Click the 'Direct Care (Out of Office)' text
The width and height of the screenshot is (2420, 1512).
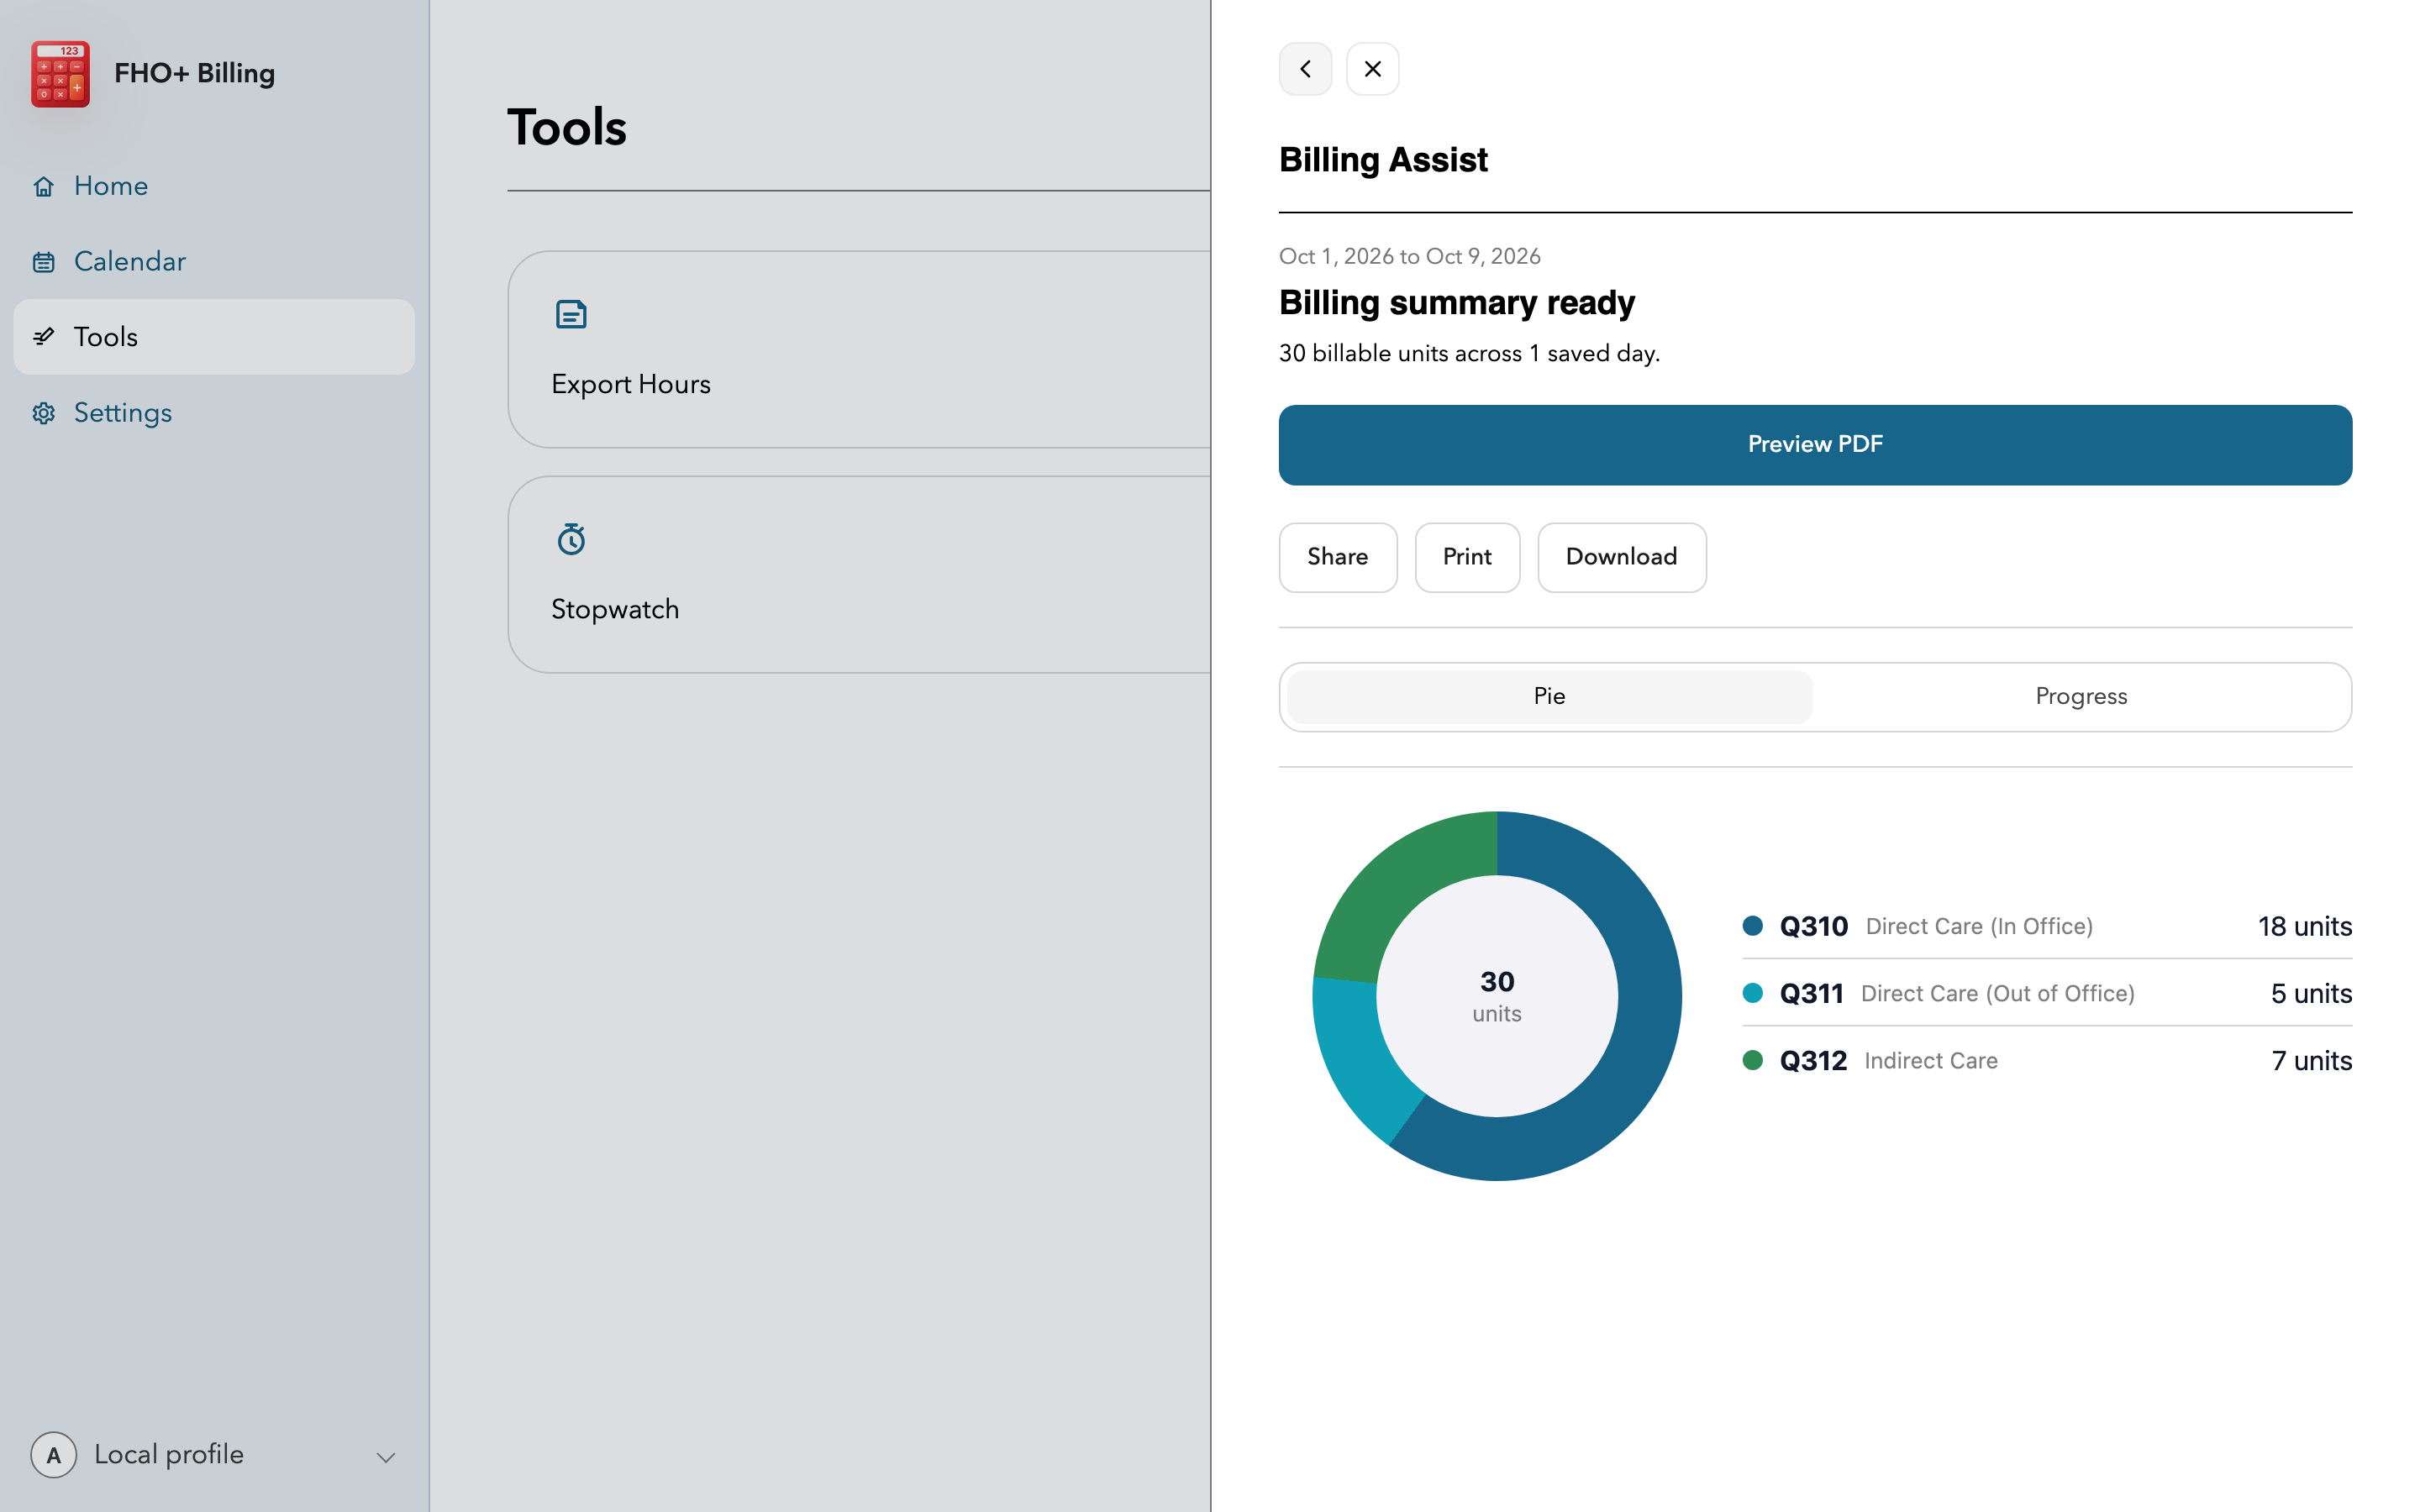point(1997,993)
